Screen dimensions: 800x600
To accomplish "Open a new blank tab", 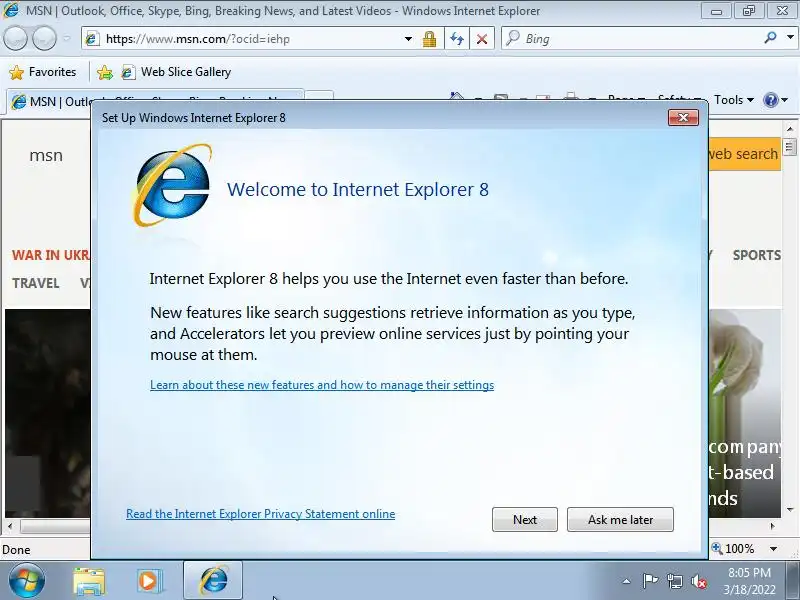I will coord(319,96).
